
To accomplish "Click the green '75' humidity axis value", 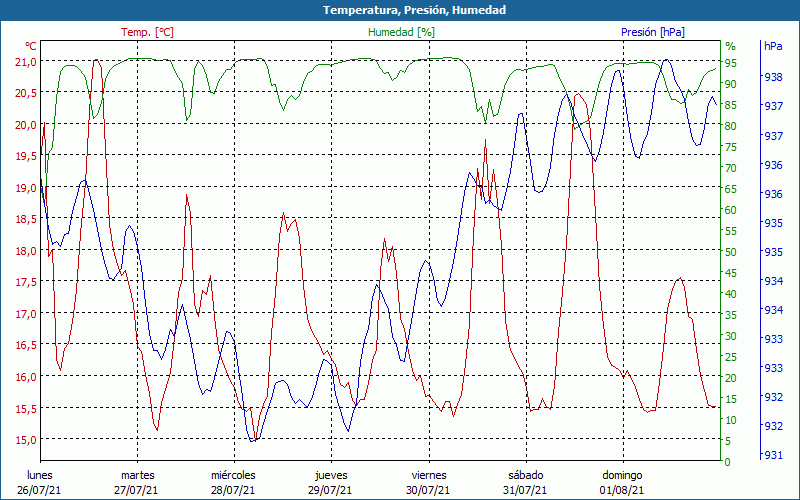I will pyautogui.click(x=731, y=147).
